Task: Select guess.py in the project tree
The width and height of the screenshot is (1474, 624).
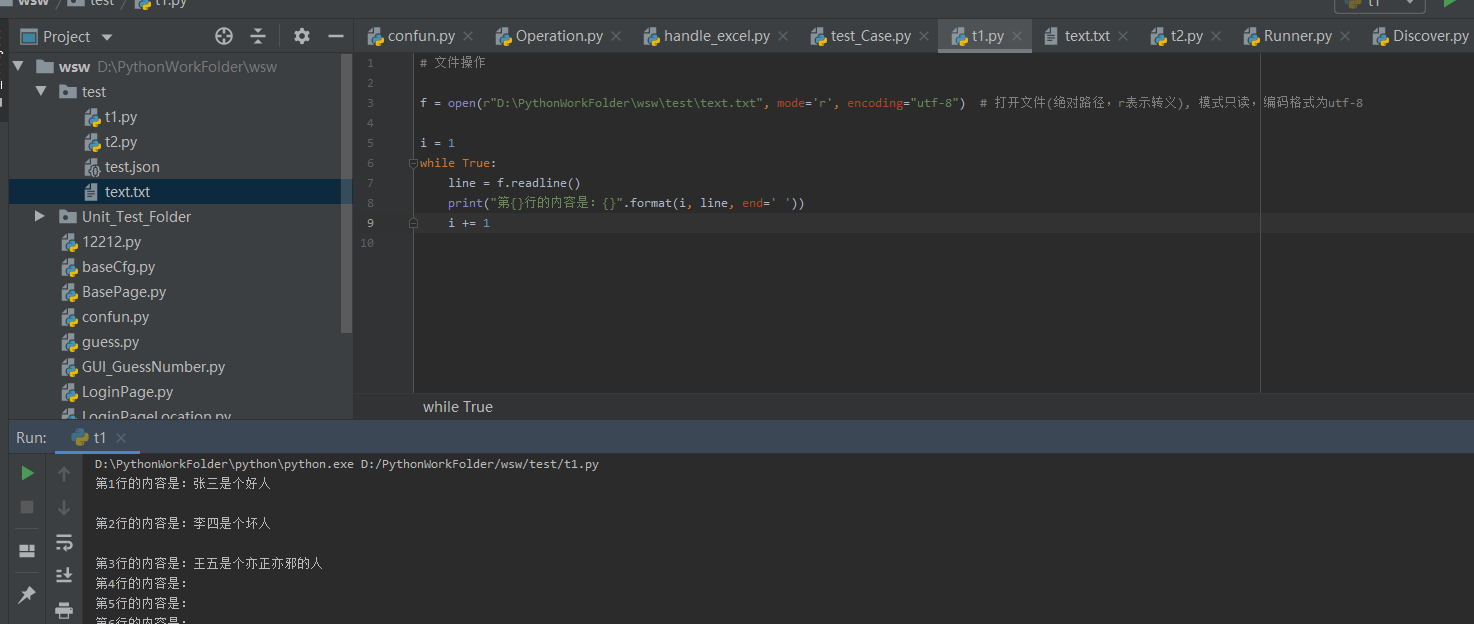Action: (111, 342)
